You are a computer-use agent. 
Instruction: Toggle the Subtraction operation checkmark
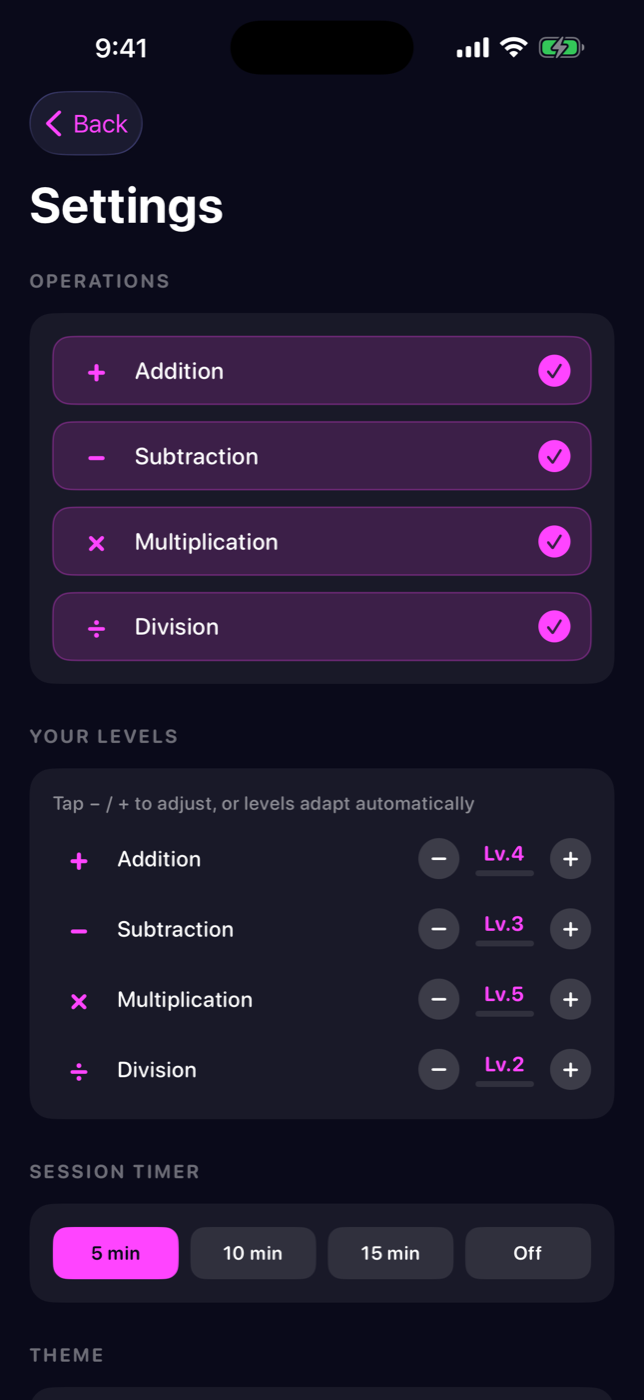pos(554,456)
